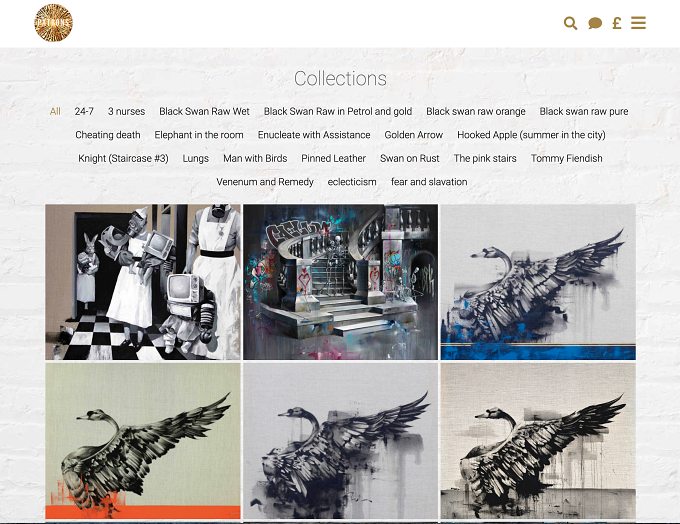The height and width of the screenshot is (524, 680).
Task: Select the Tommy Fiendish filter
Action: (x=566, y=158)
